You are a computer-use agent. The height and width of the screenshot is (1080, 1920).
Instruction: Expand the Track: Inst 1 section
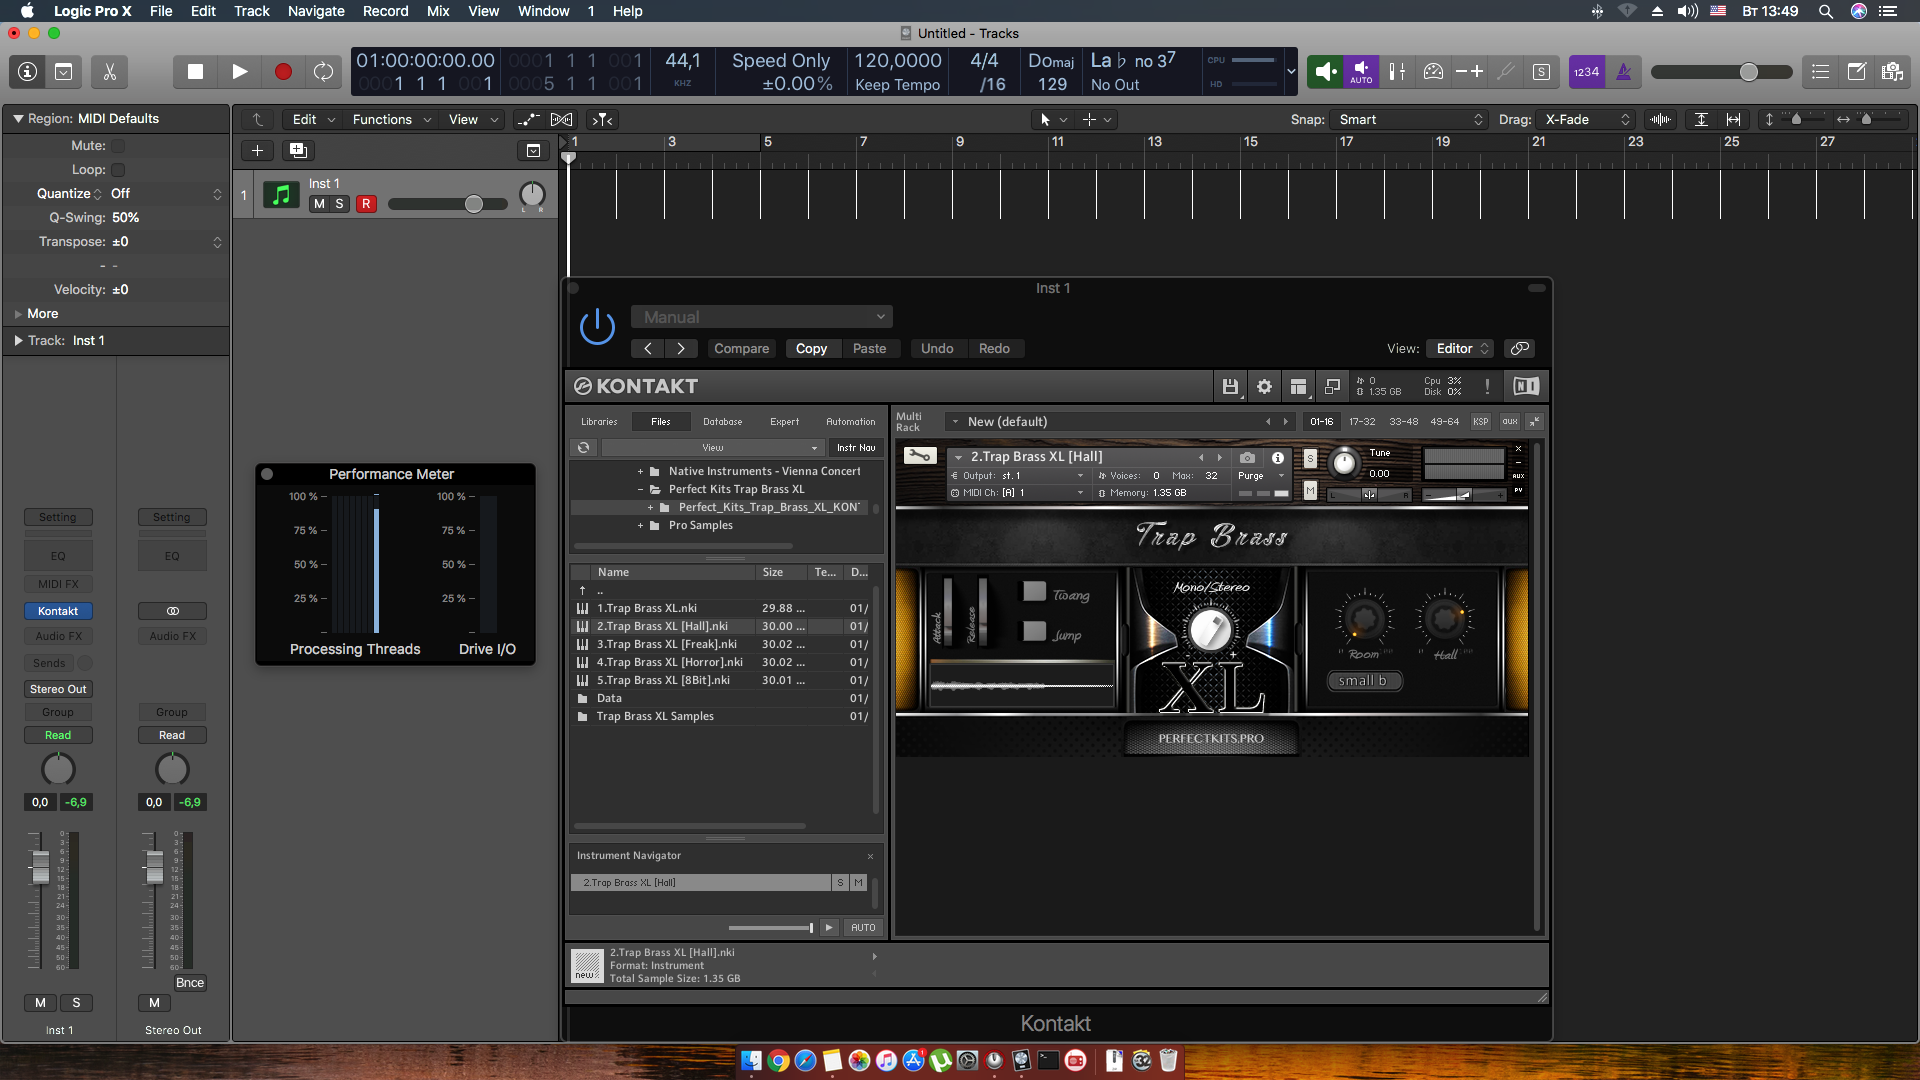18,341
